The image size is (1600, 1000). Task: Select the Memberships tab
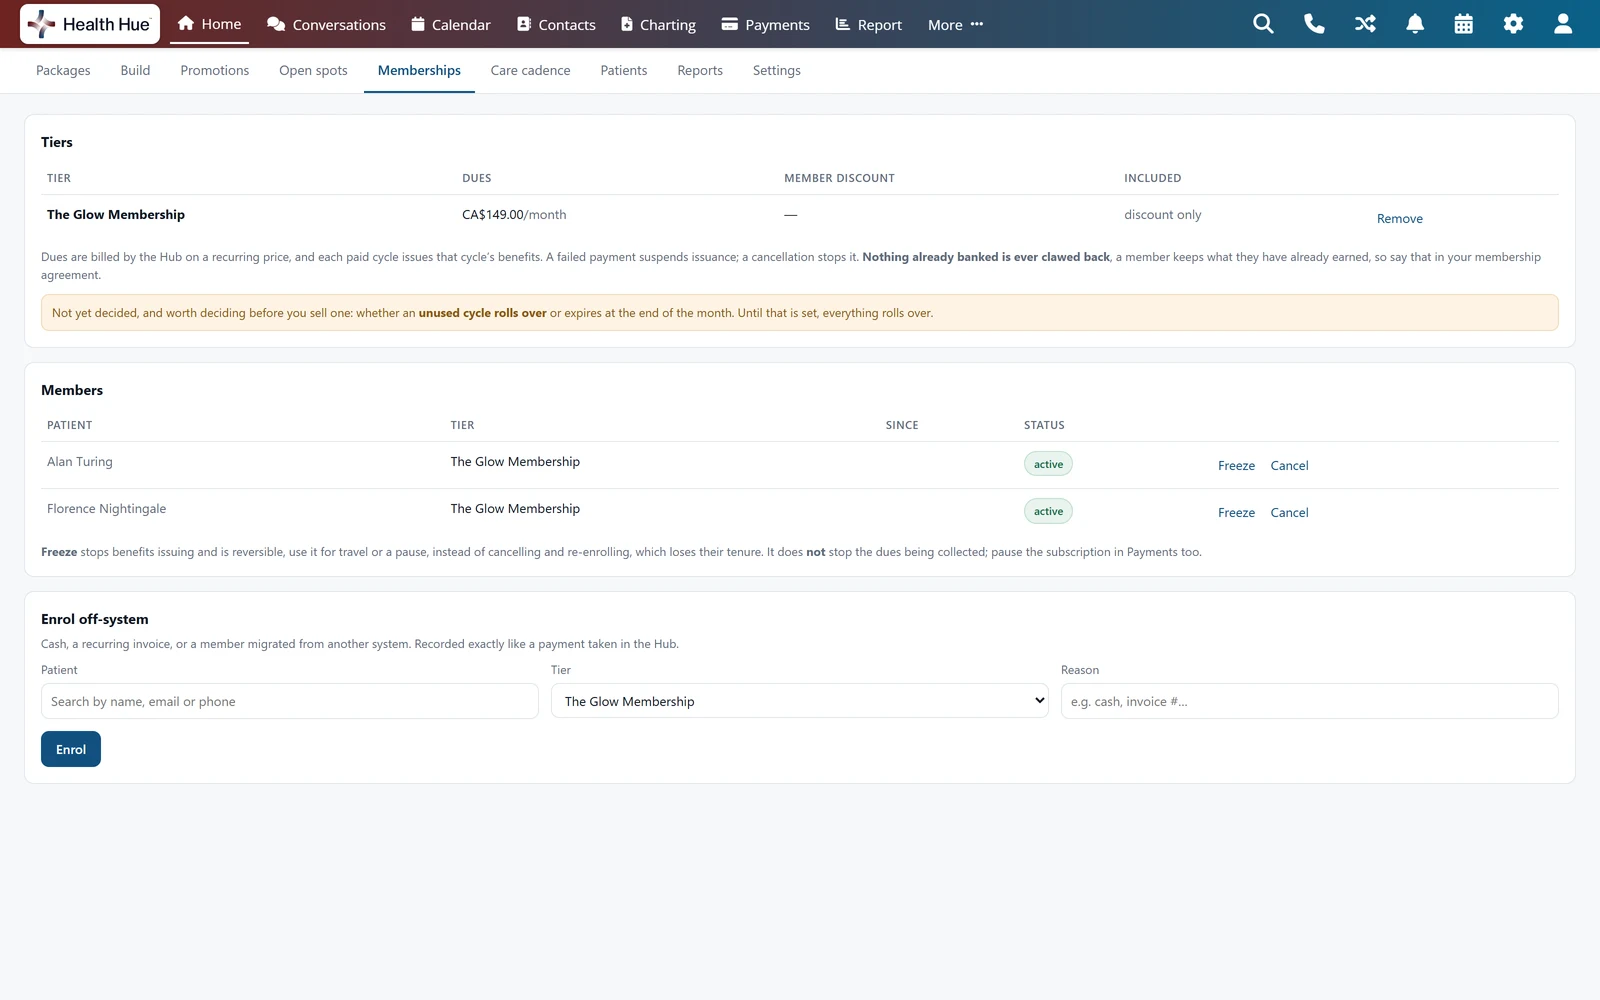(x=419, y=70)
